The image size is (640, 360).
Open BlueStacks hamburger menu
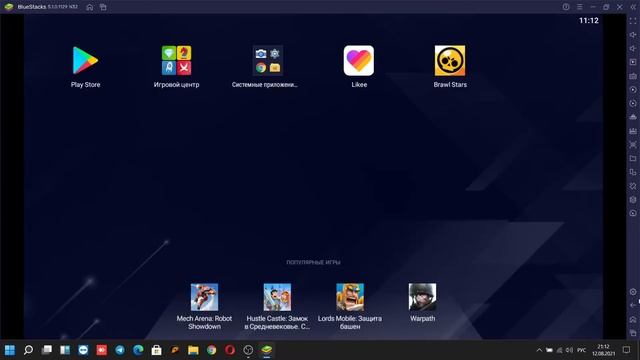tap(580, 7)
